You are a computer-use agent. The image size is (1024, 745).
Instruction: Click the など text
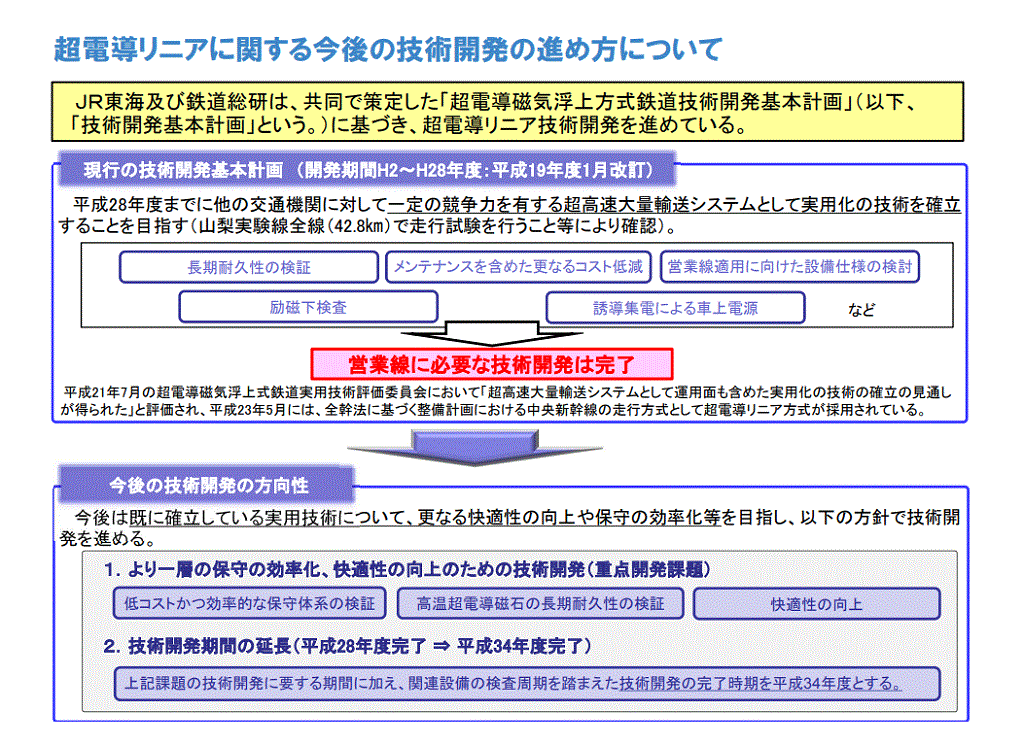coord(861,309)
